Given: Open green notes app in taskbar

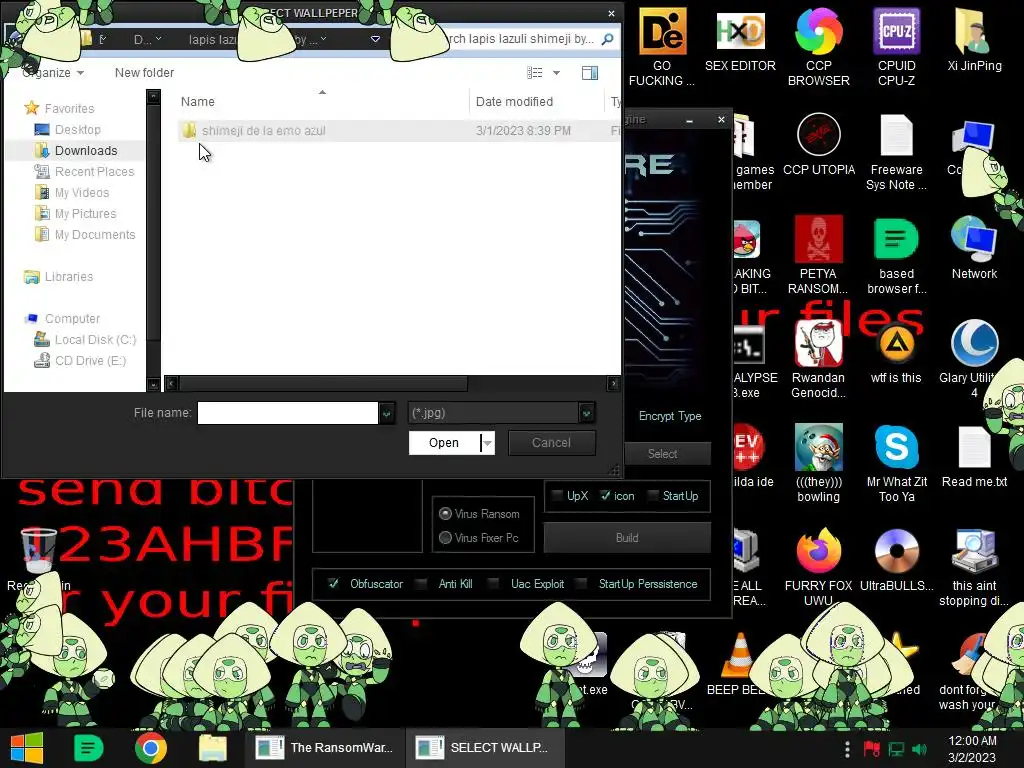Looking at the screenshot, I should coord(88,748).
